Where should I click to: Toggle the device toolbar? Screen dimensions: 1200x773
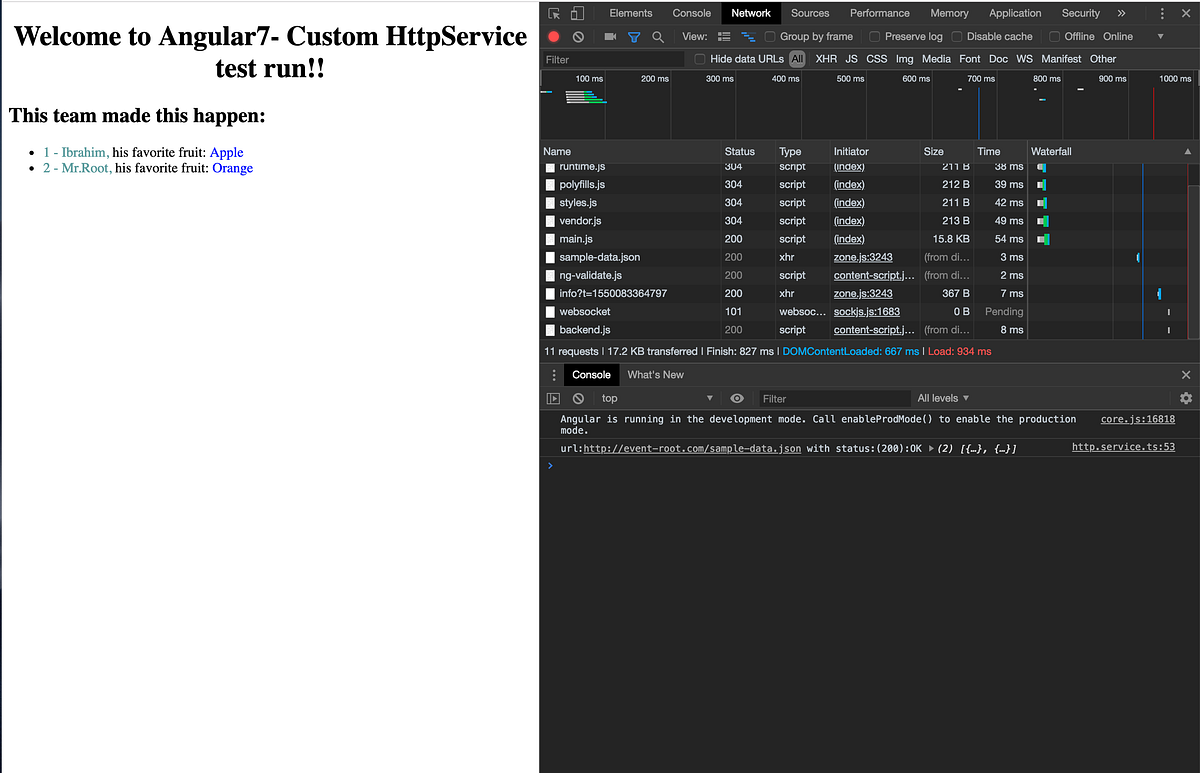pyautogui.click(x=575, y=13)
